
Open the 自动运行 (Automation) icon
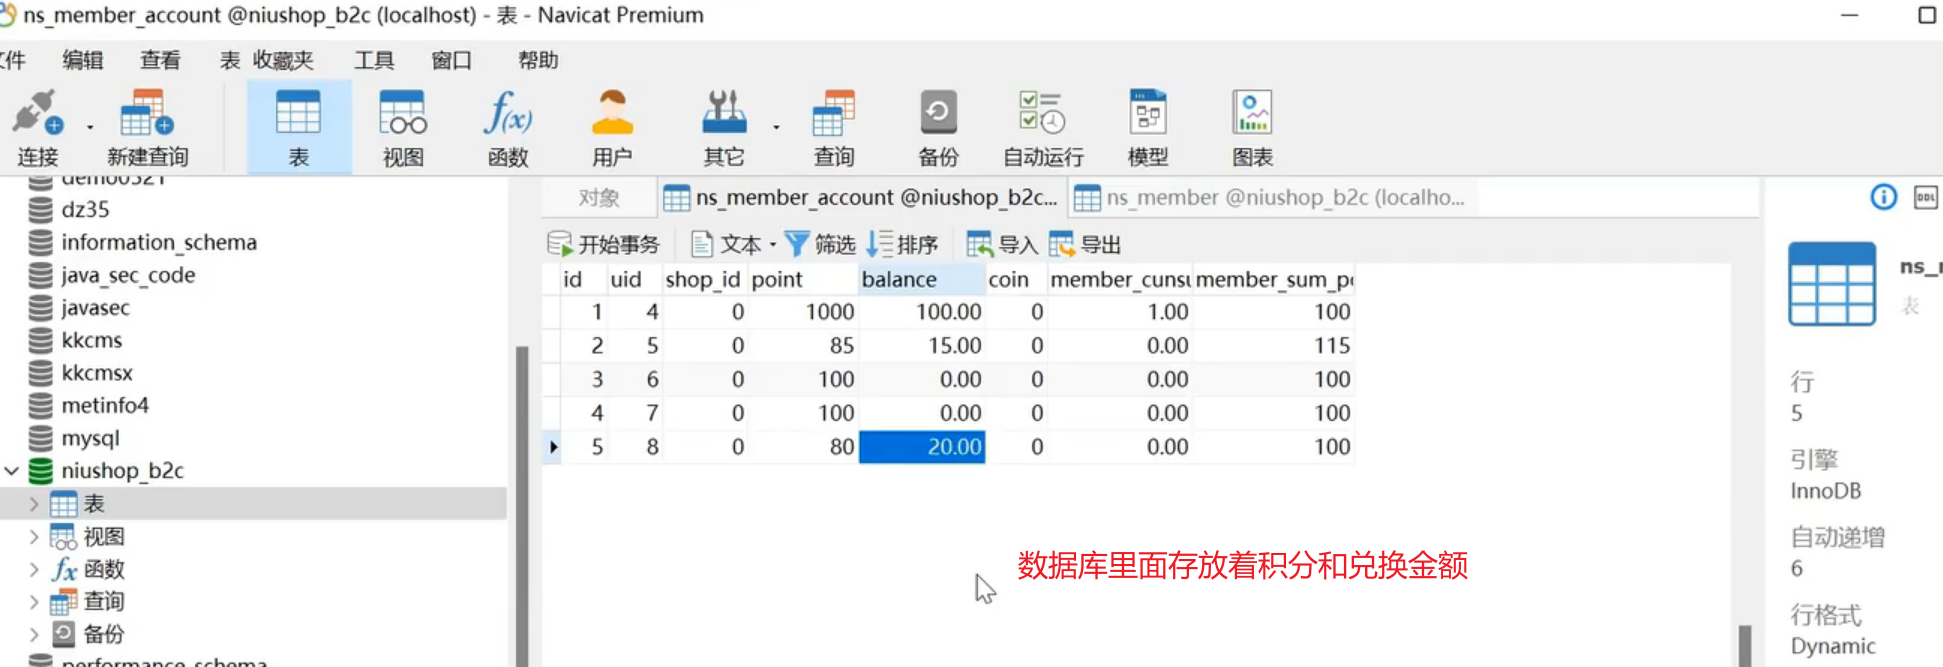[x=1043, y=127]
